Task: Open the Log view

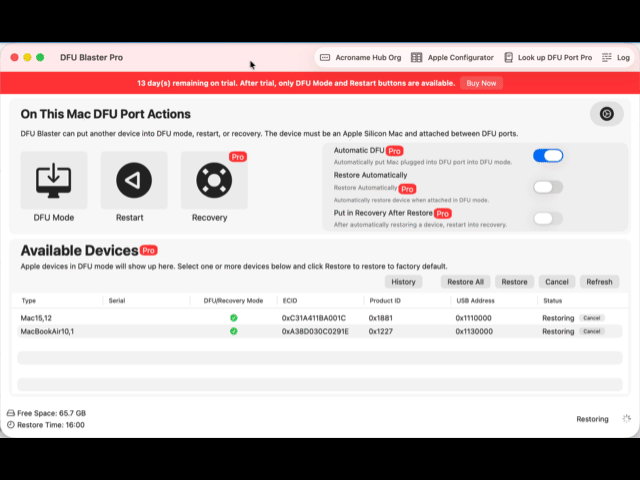Action: click(x=616, y=58)
